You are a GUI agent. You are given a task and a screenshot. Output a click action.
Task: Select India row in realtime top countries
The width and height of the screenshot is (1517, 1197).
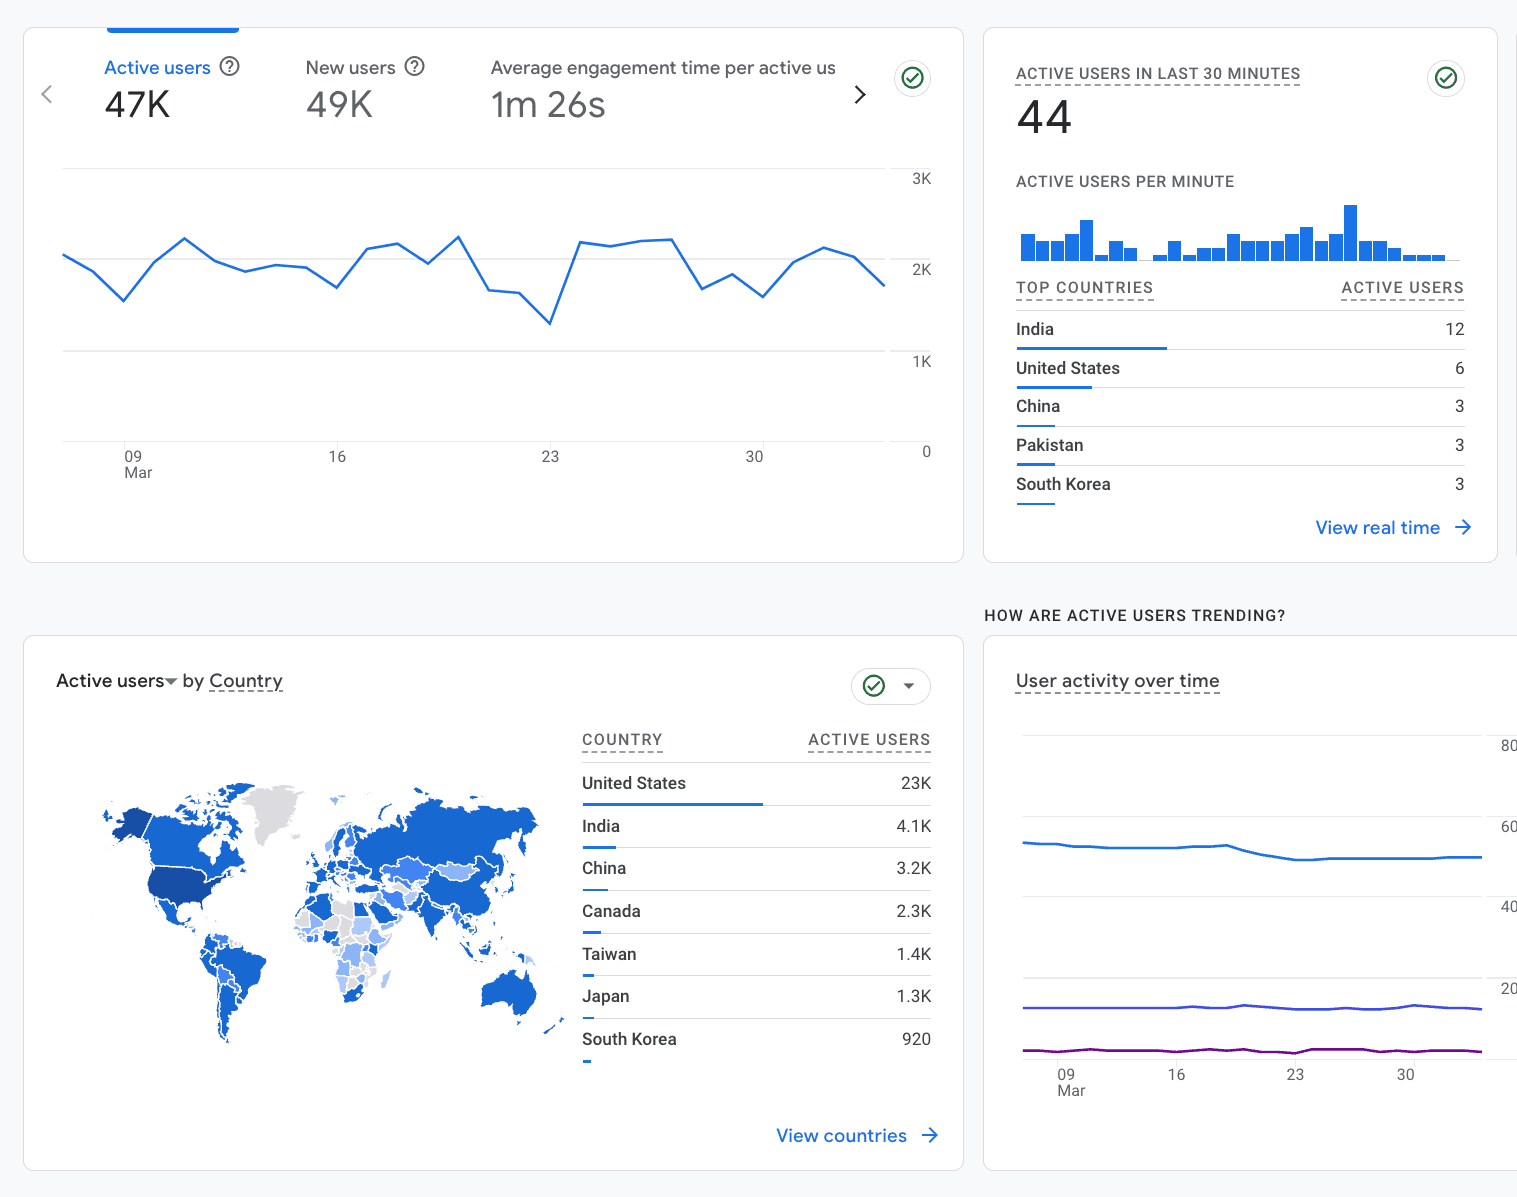pos(1240,330)
